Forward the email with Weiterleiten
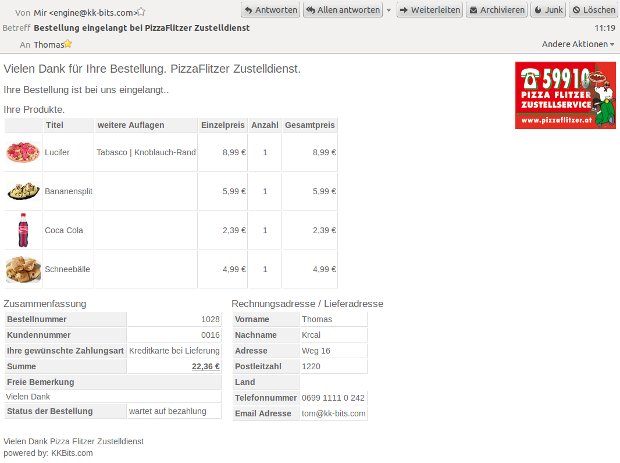The height and width of the screenshot is (463, 620). coord(430,10)
